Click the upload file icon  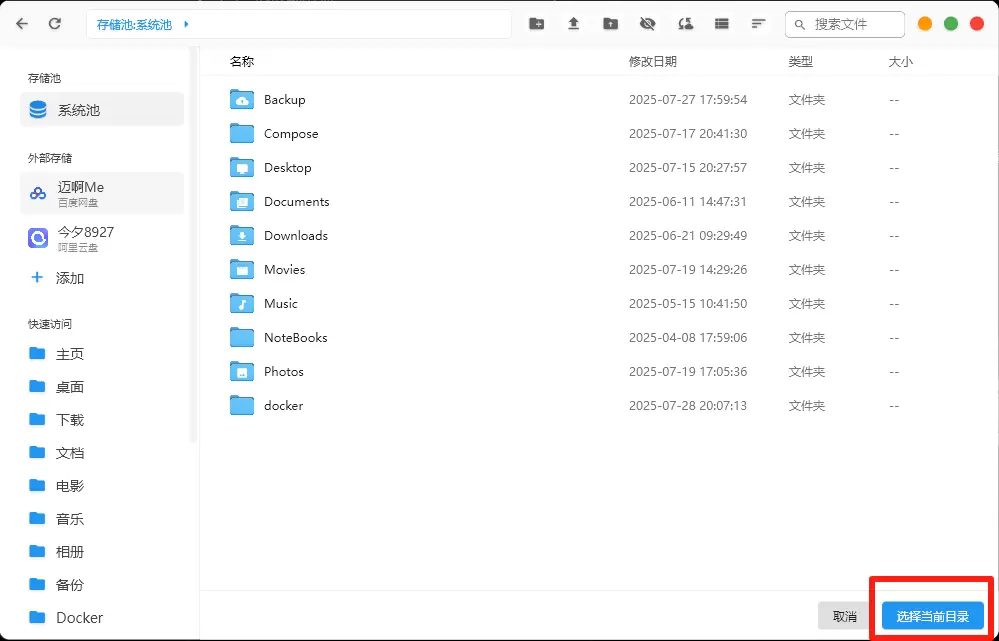[x=573, y=24]
